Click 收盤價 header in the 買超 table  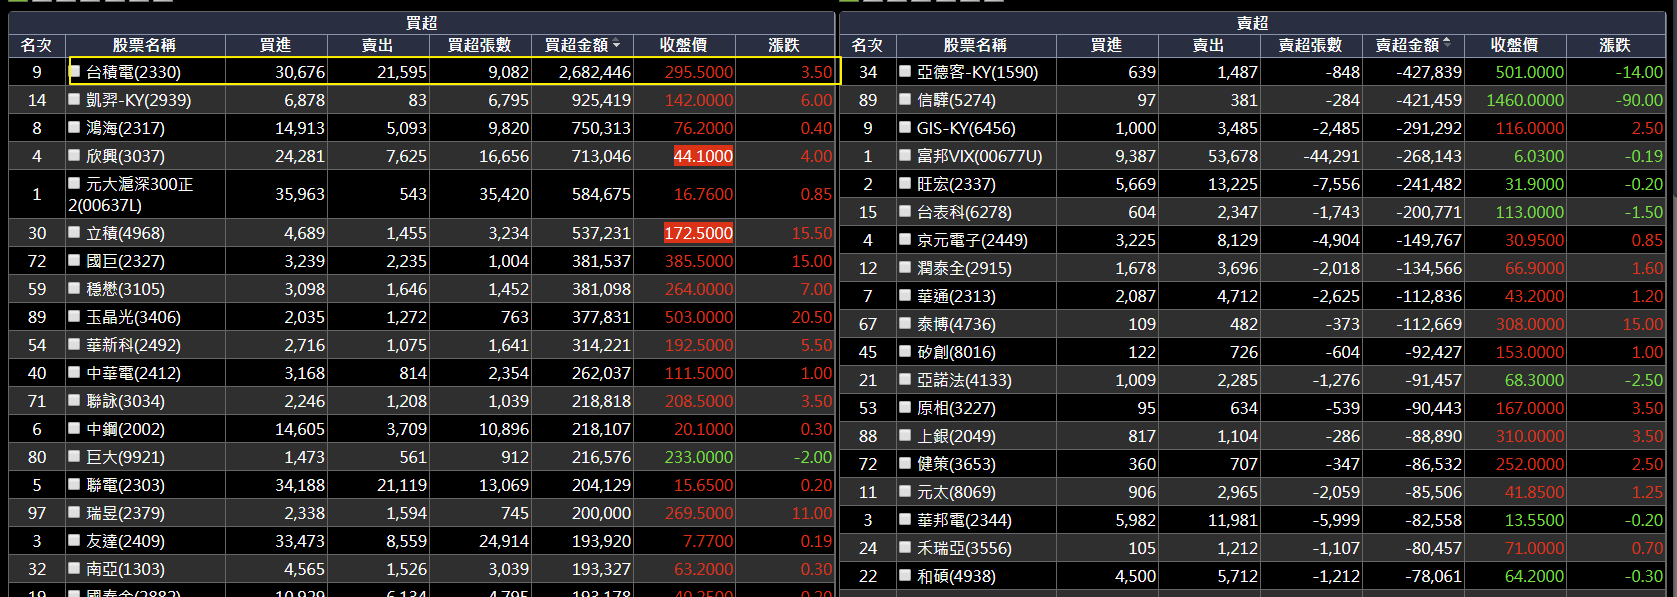(683, 45)
